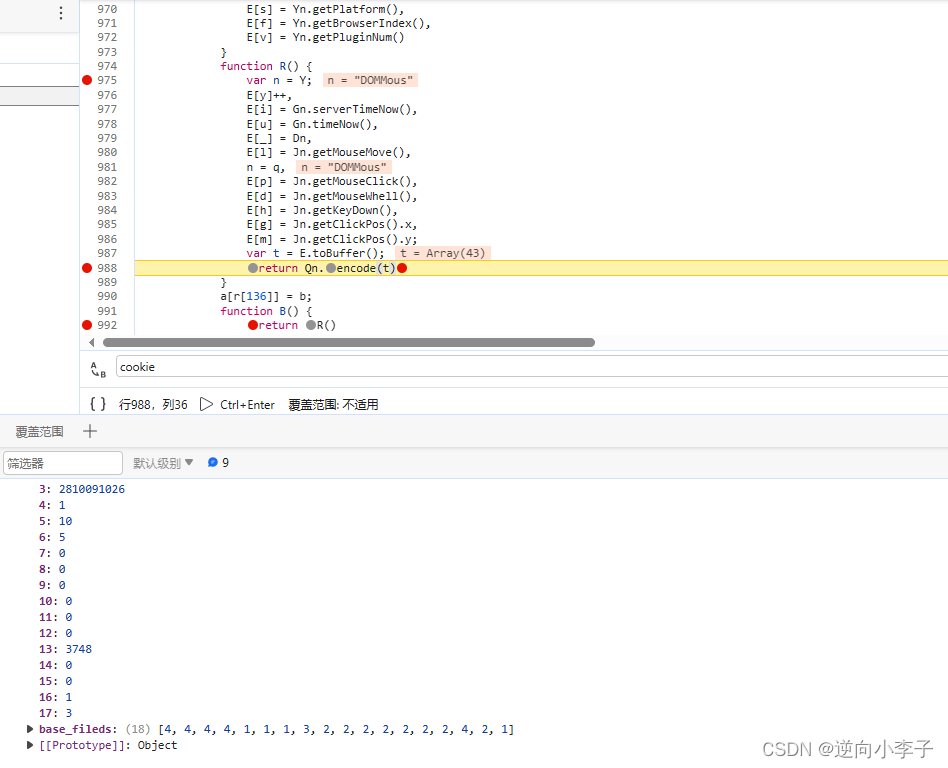This screenshot has height=768, width=948.
Task: Click the play icon next to Ctrl+Enter
Action: click(x=206, y=404)
